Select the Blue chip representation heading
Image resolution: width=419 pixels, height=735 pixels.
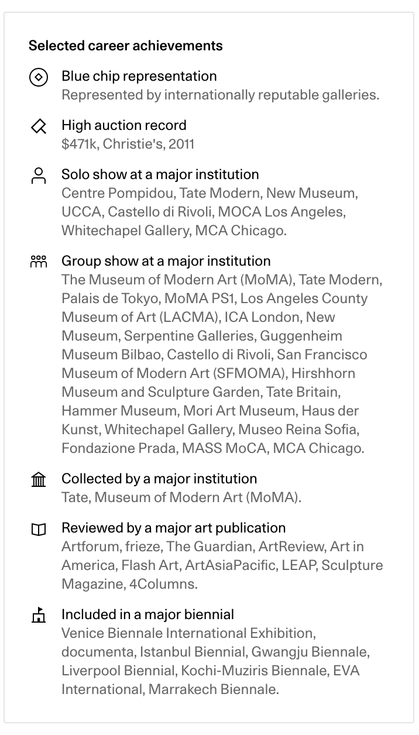point(139,76)
